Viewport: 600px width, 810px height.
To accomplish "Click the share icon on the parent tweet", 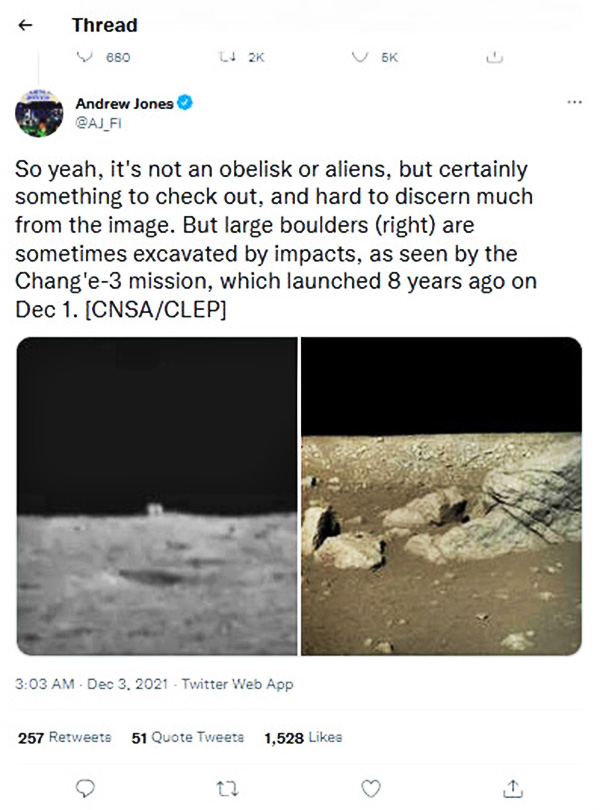I will click(492, 58).
